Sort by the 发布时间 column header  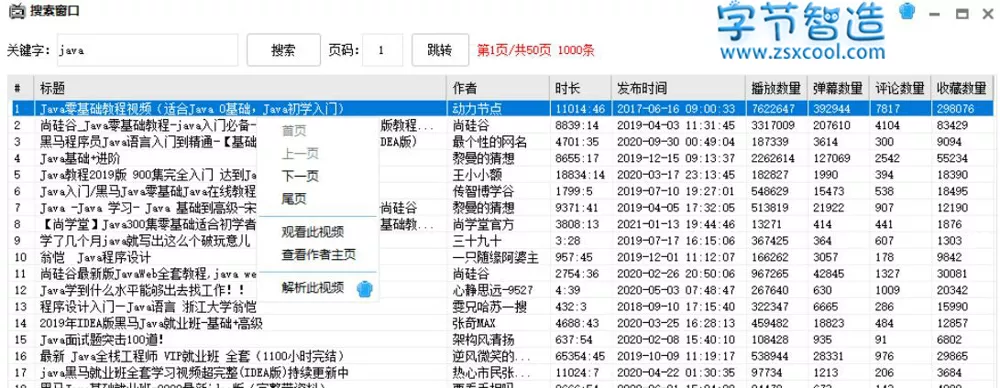(x=678, y=87)
